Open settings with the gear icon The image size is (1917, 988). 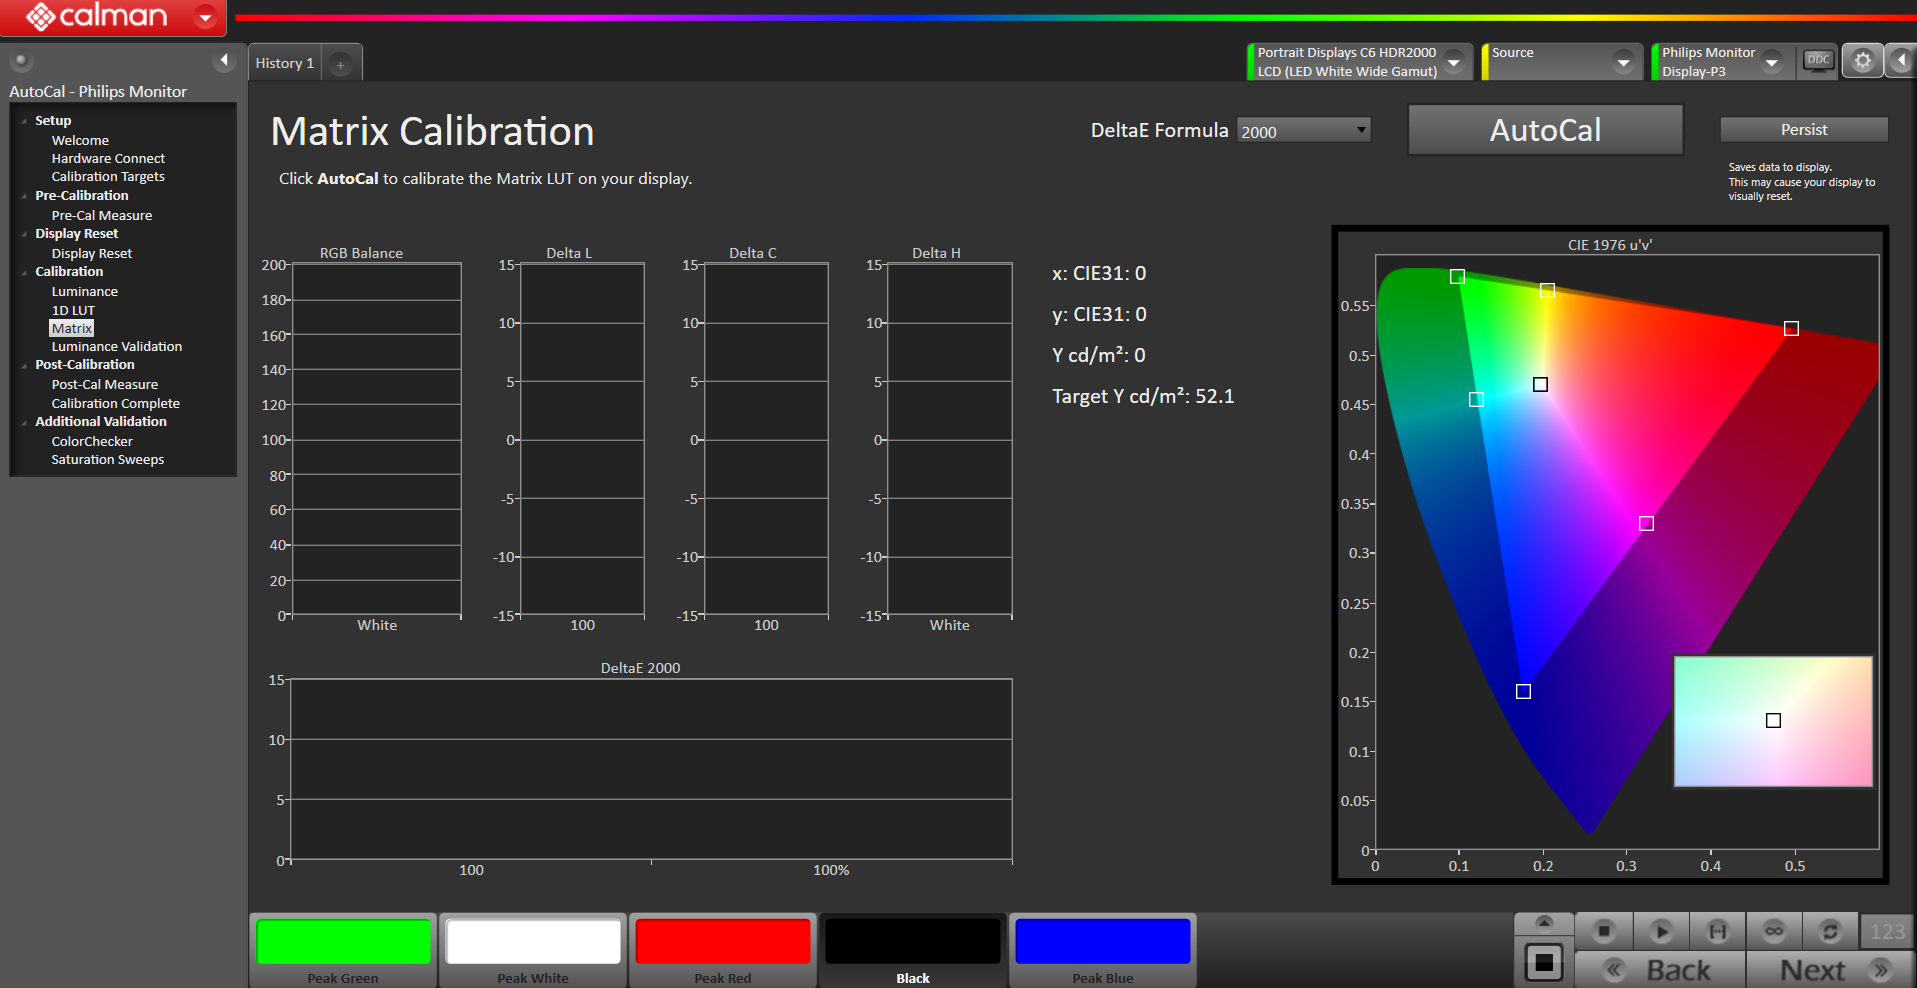(1863, 61)
